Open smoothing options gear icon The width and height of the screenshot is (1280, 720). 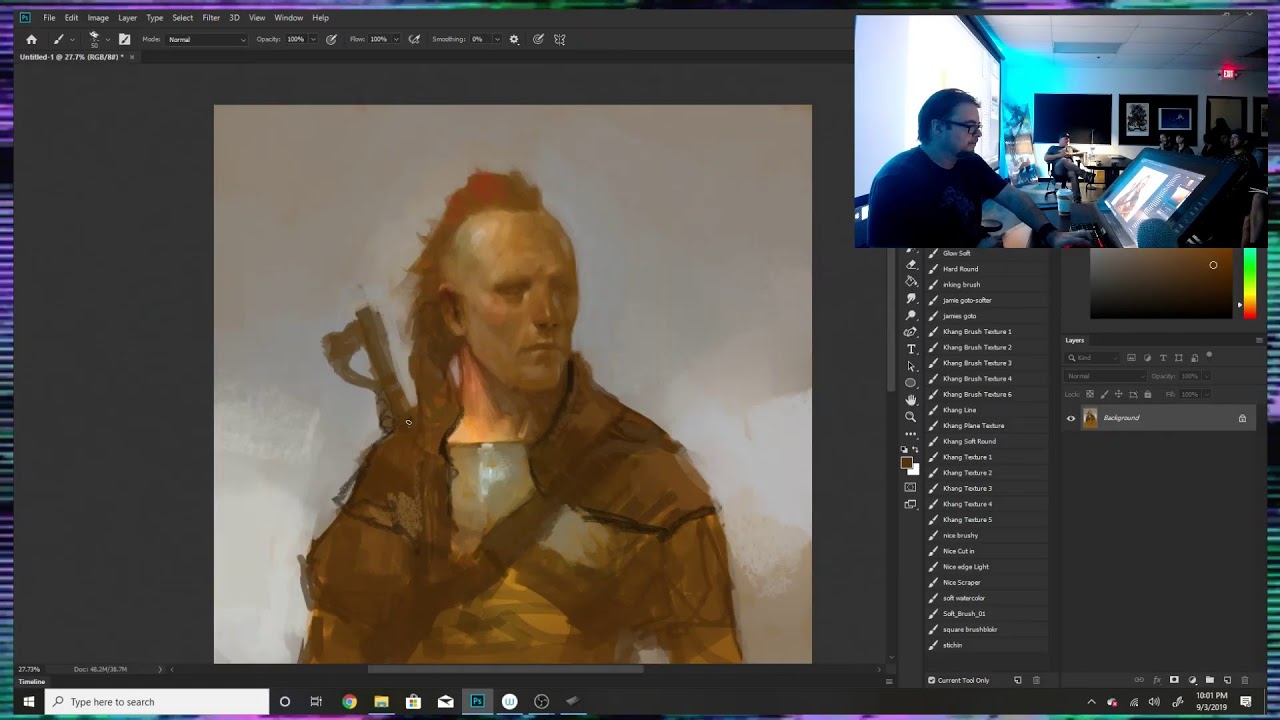tap(514, 39)
